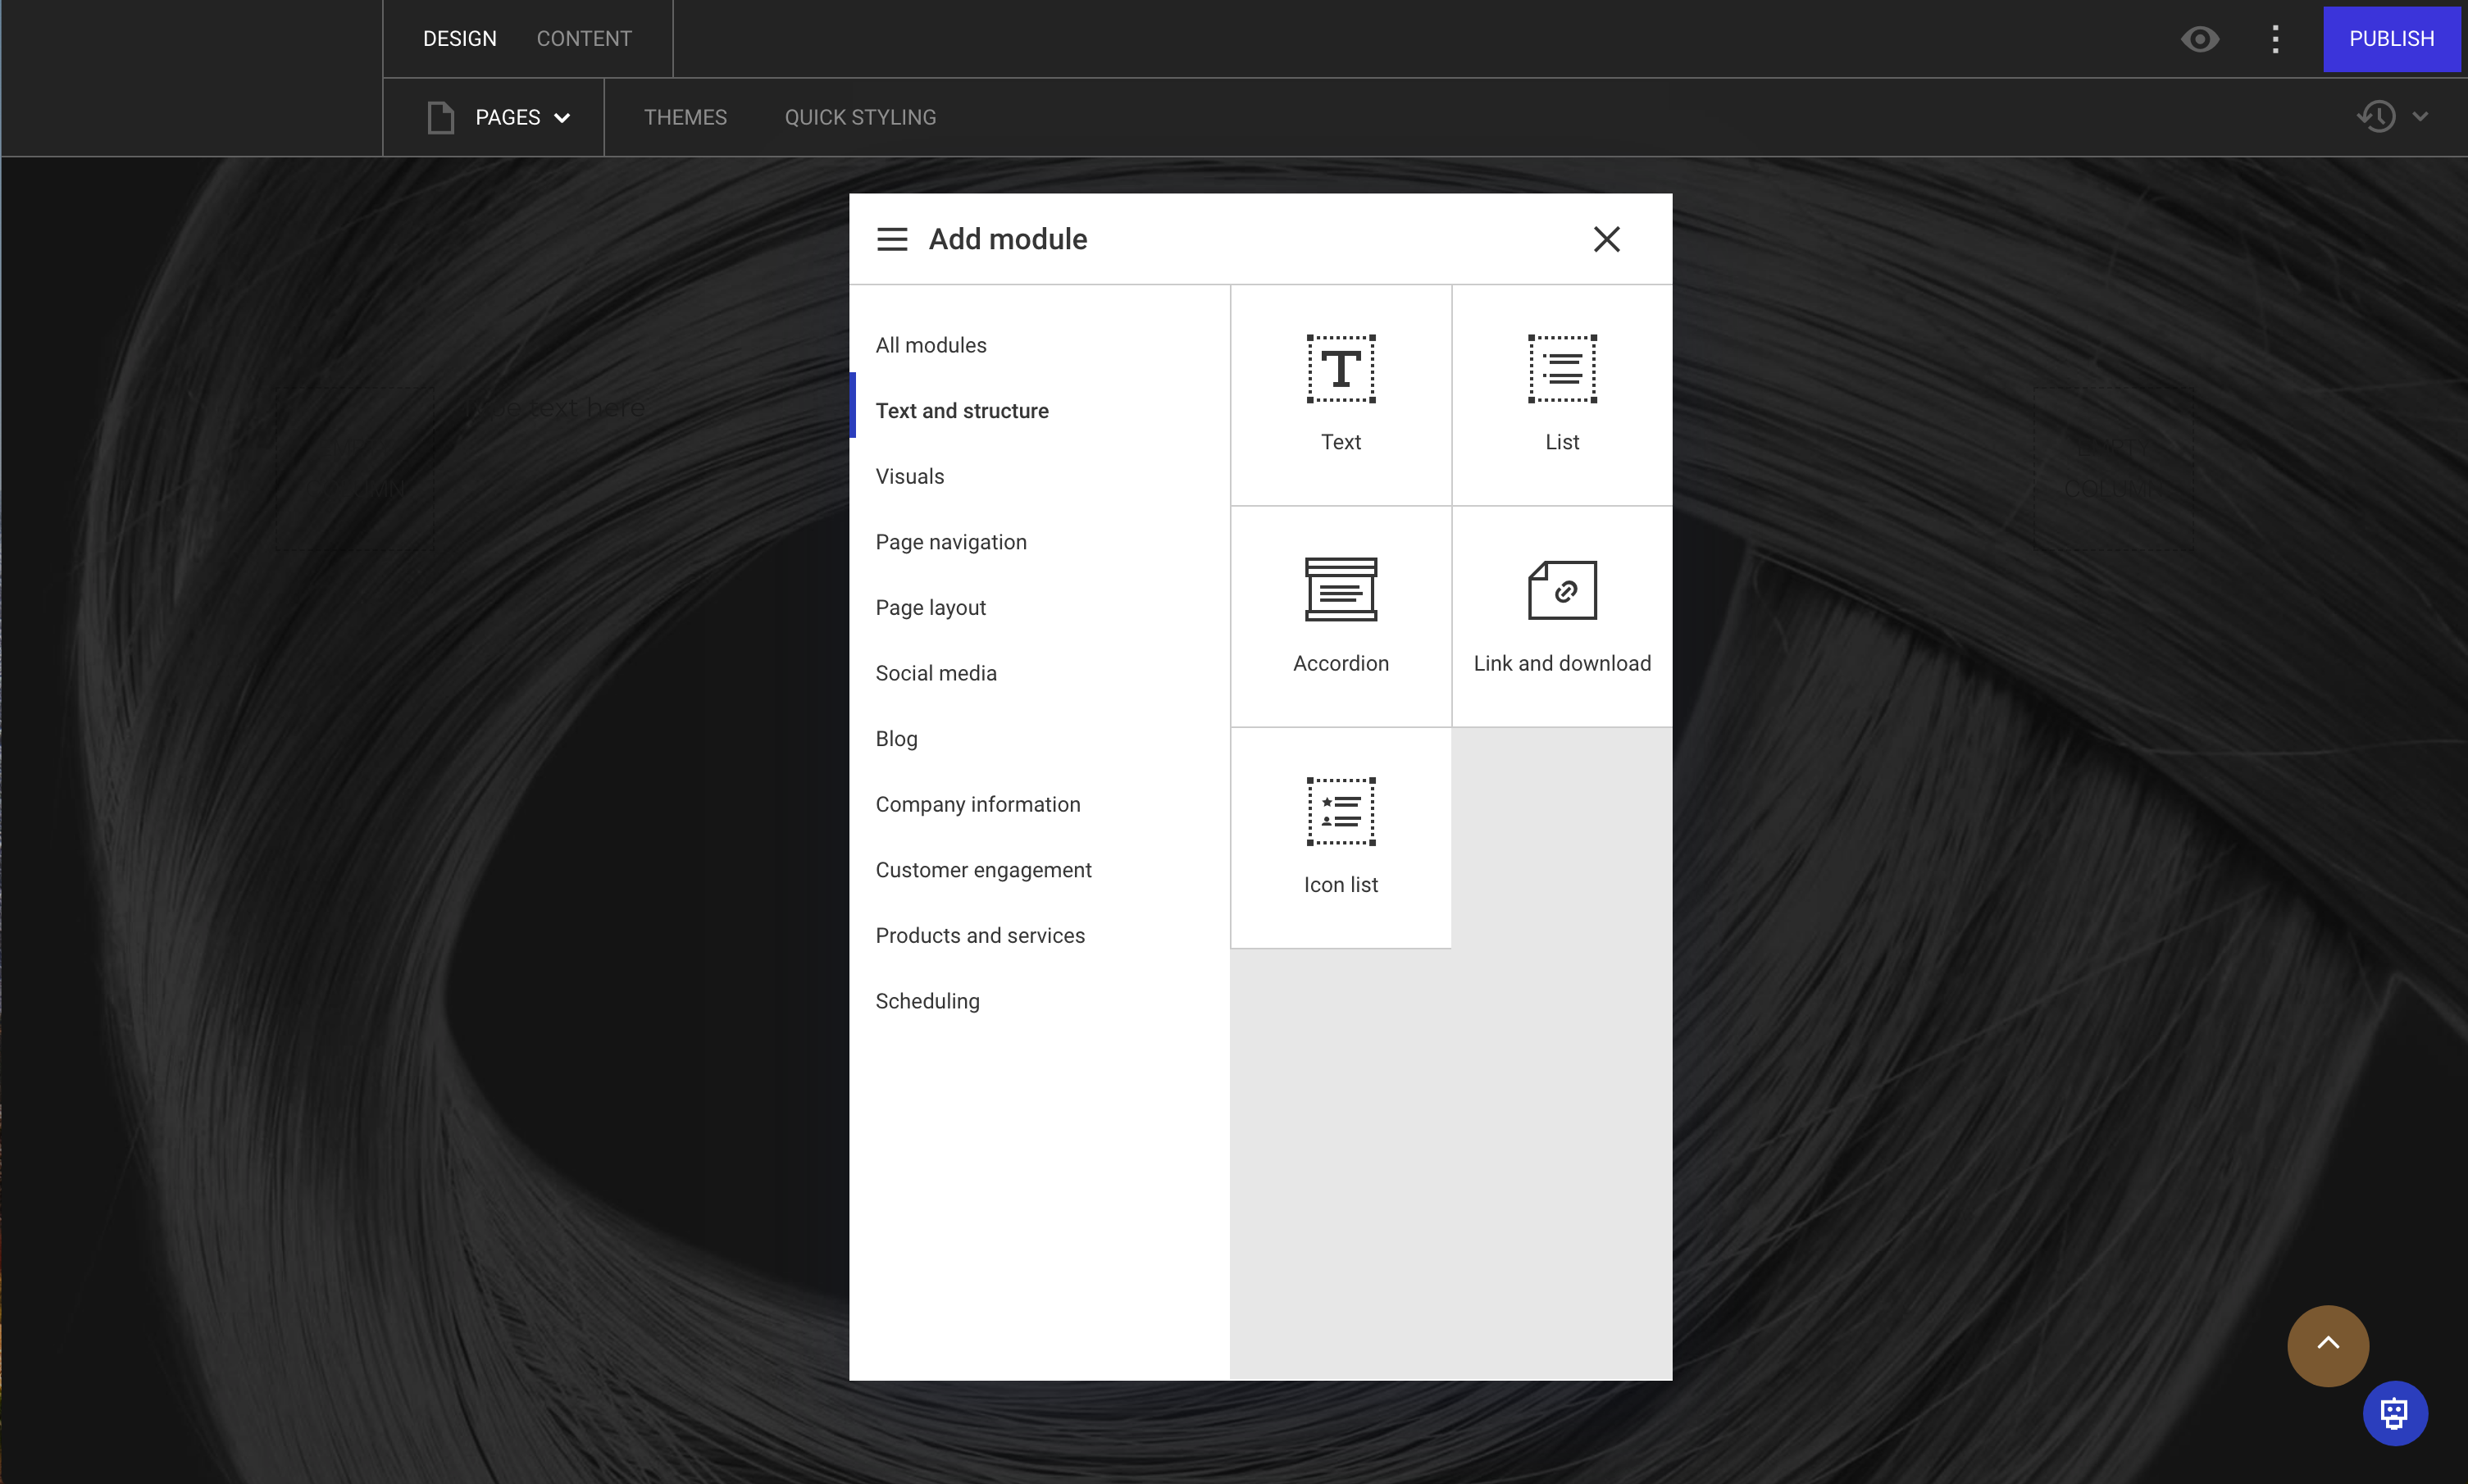Insert the Icon list module
2468x1484 pixels.
[1340, 838]
